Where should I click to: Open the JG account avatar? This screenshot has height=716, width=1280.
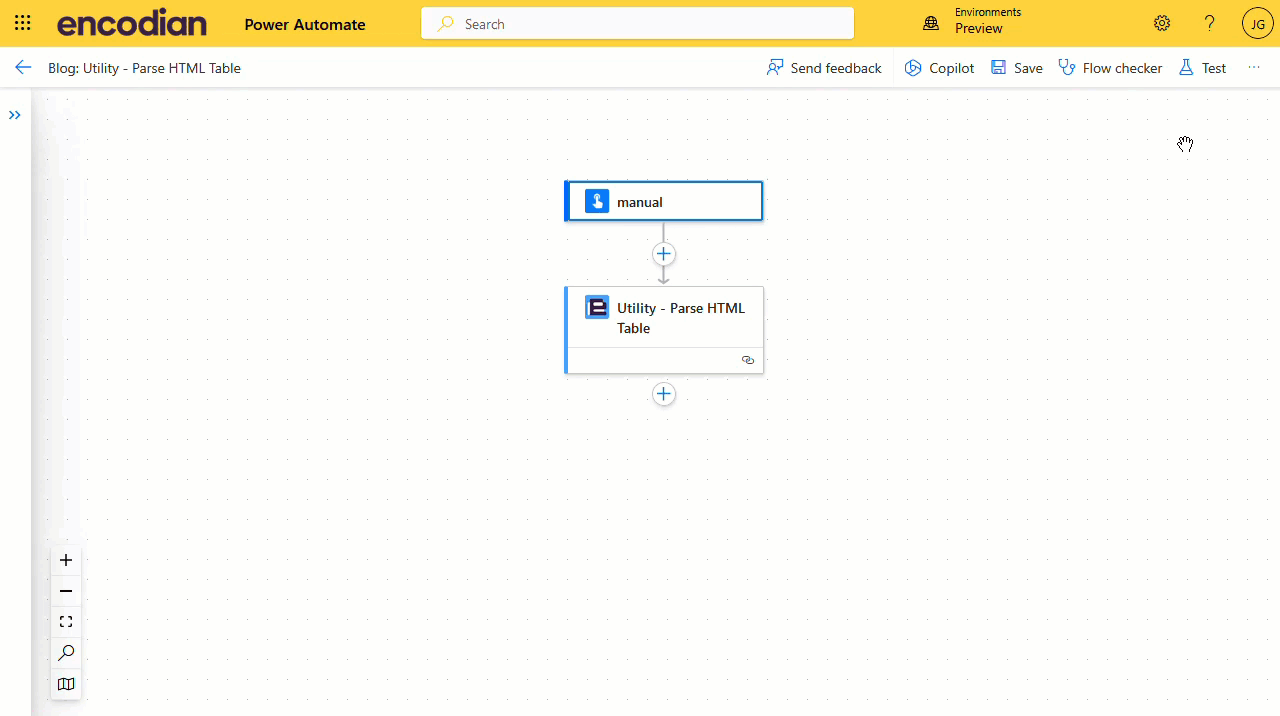[x=1258, y=23]
